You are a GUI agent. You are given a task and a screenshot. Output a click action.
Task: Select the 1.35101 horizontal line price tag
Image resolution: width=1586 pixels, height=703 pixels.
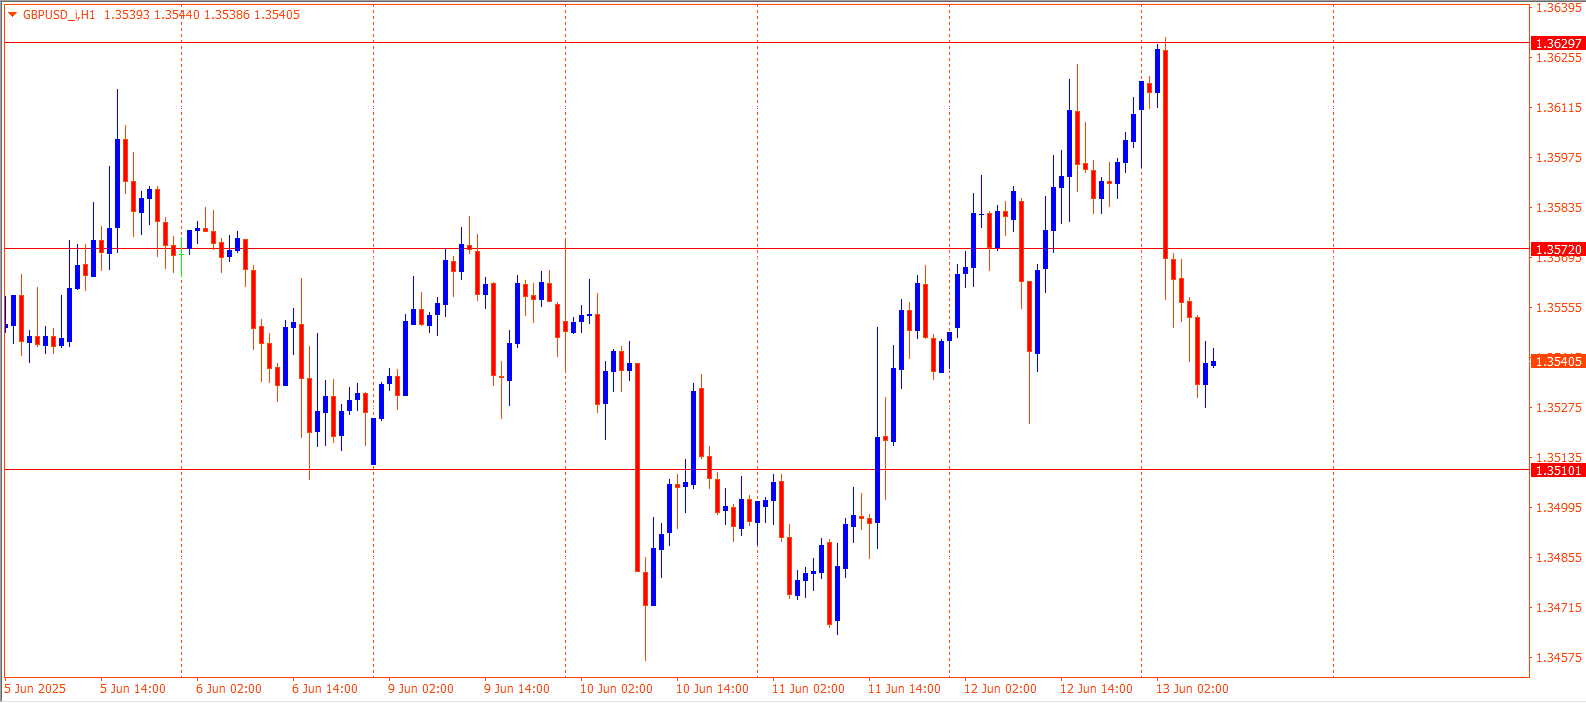pyautogui.click(x=1557, y=470)
